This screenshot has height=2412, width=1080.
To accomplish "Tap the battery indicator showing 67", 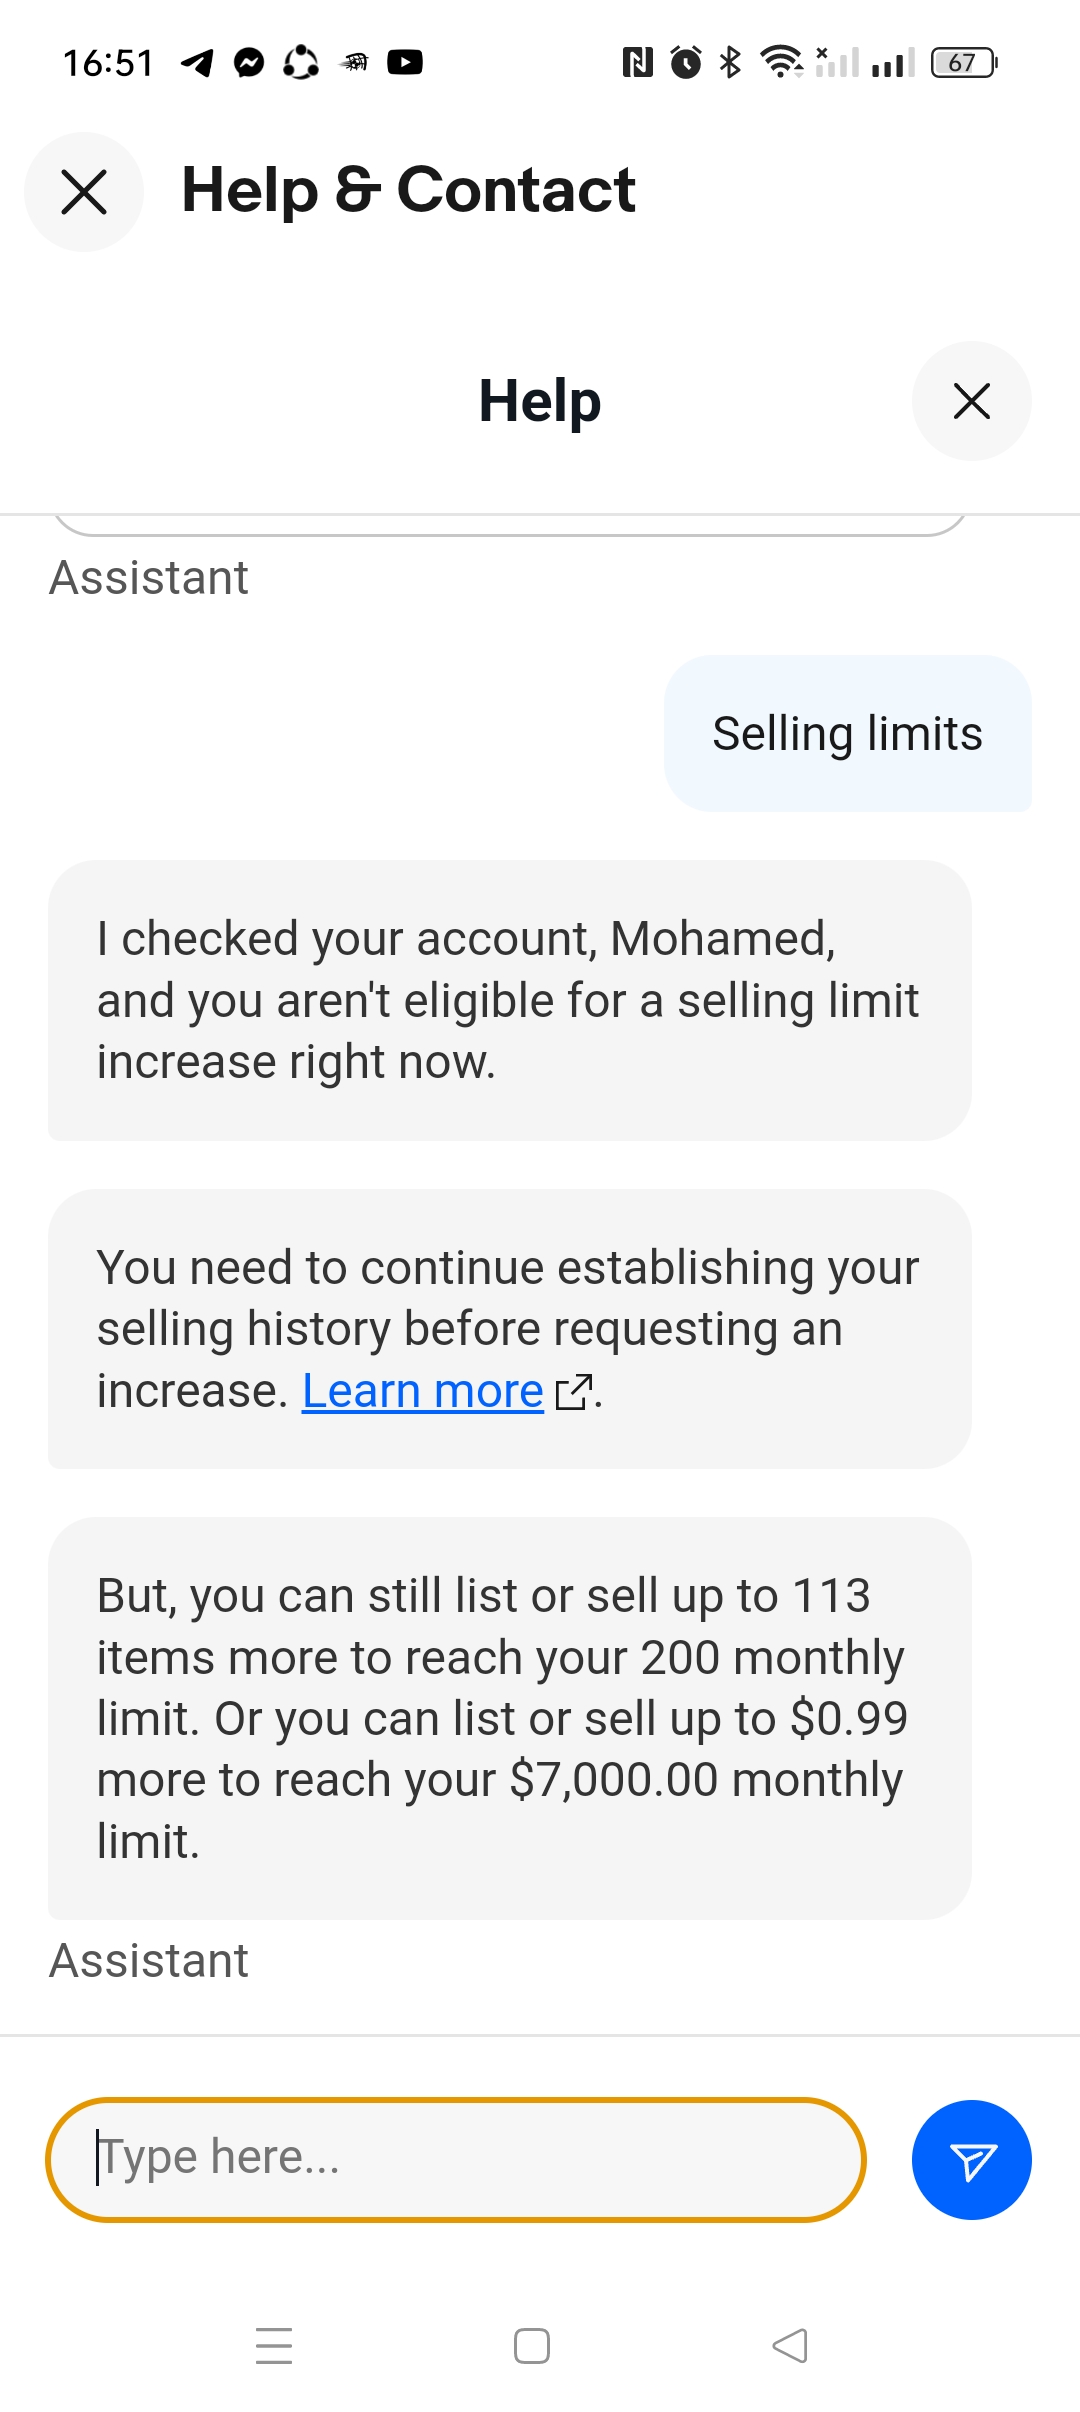I will [x=964, y=63].
